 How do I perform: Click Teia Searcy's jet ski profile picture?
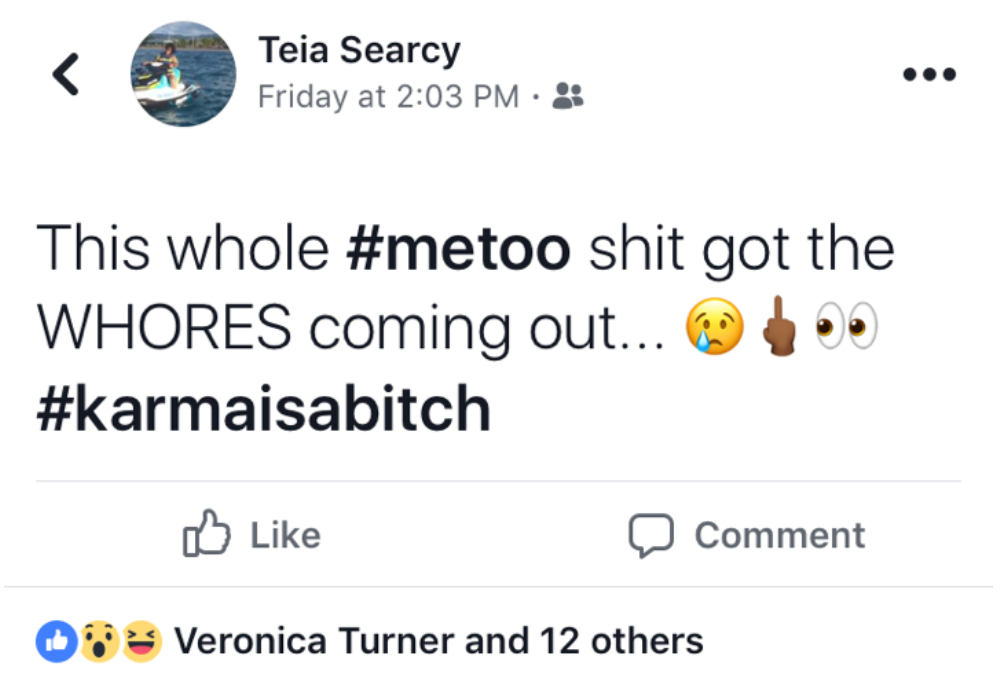click(183, 73)
